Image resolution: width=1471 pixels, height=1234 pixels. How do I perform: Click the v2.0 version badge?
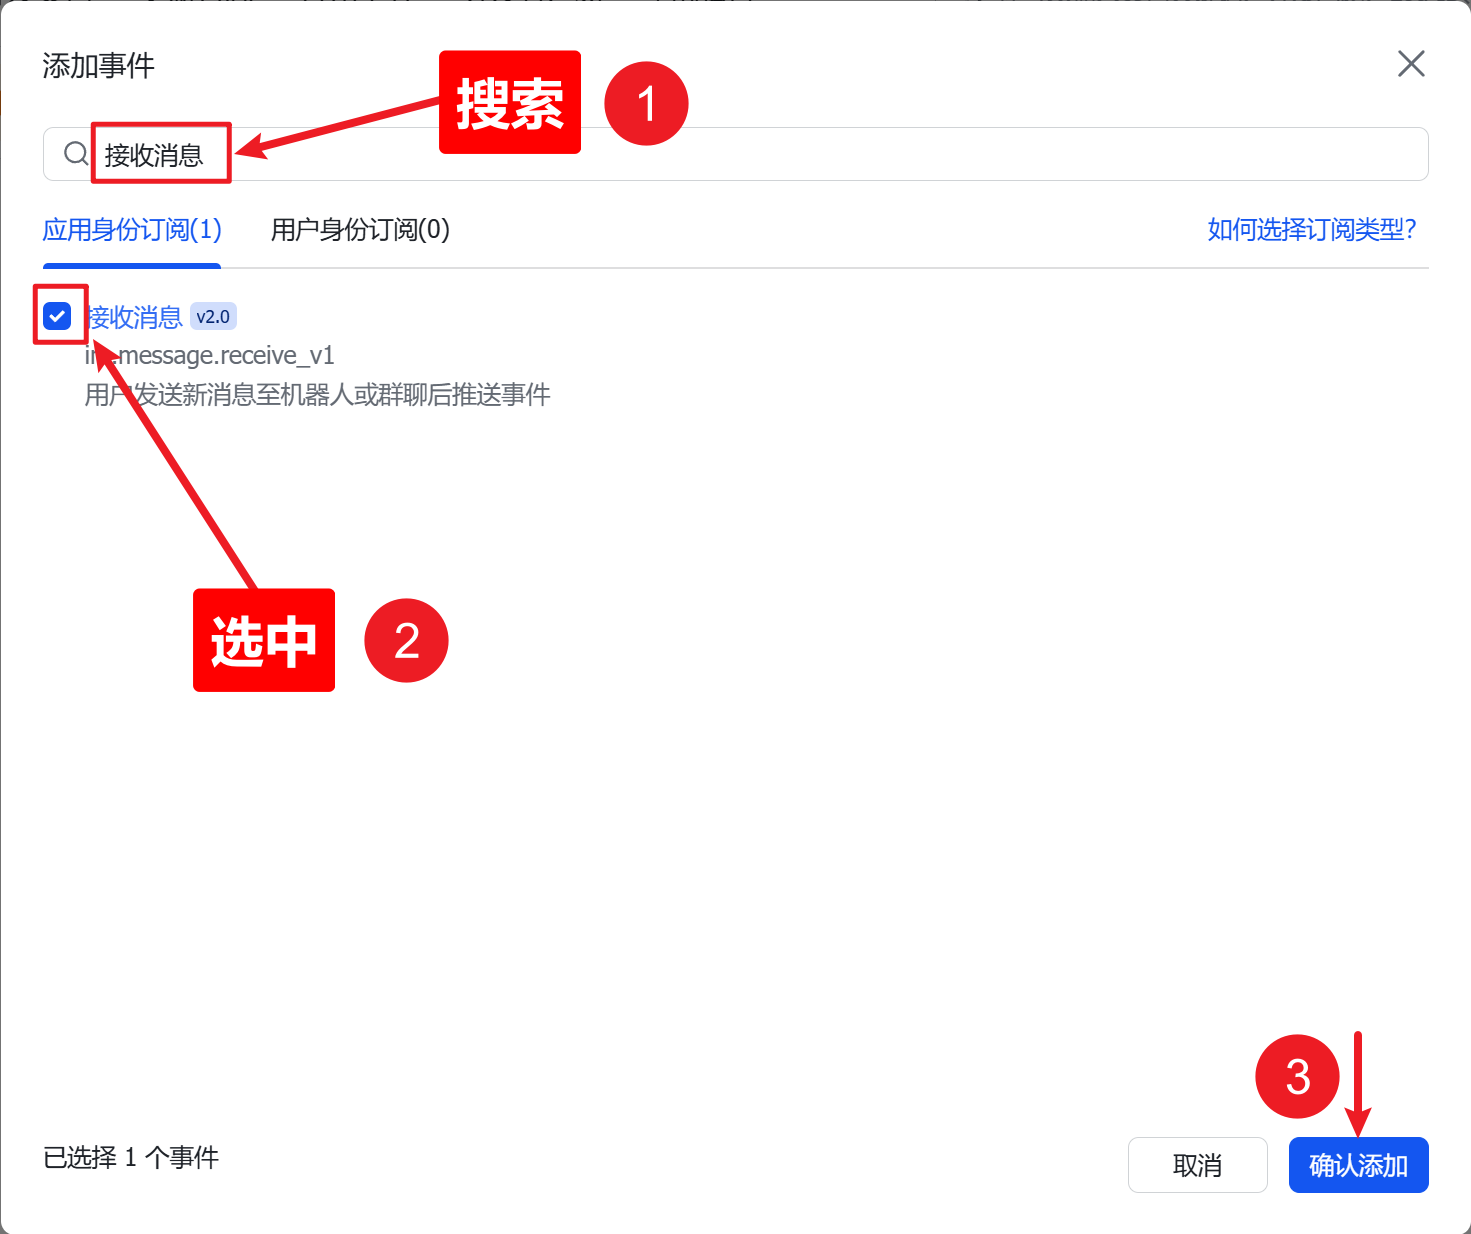pyautogui.click(x=212, y=316)
